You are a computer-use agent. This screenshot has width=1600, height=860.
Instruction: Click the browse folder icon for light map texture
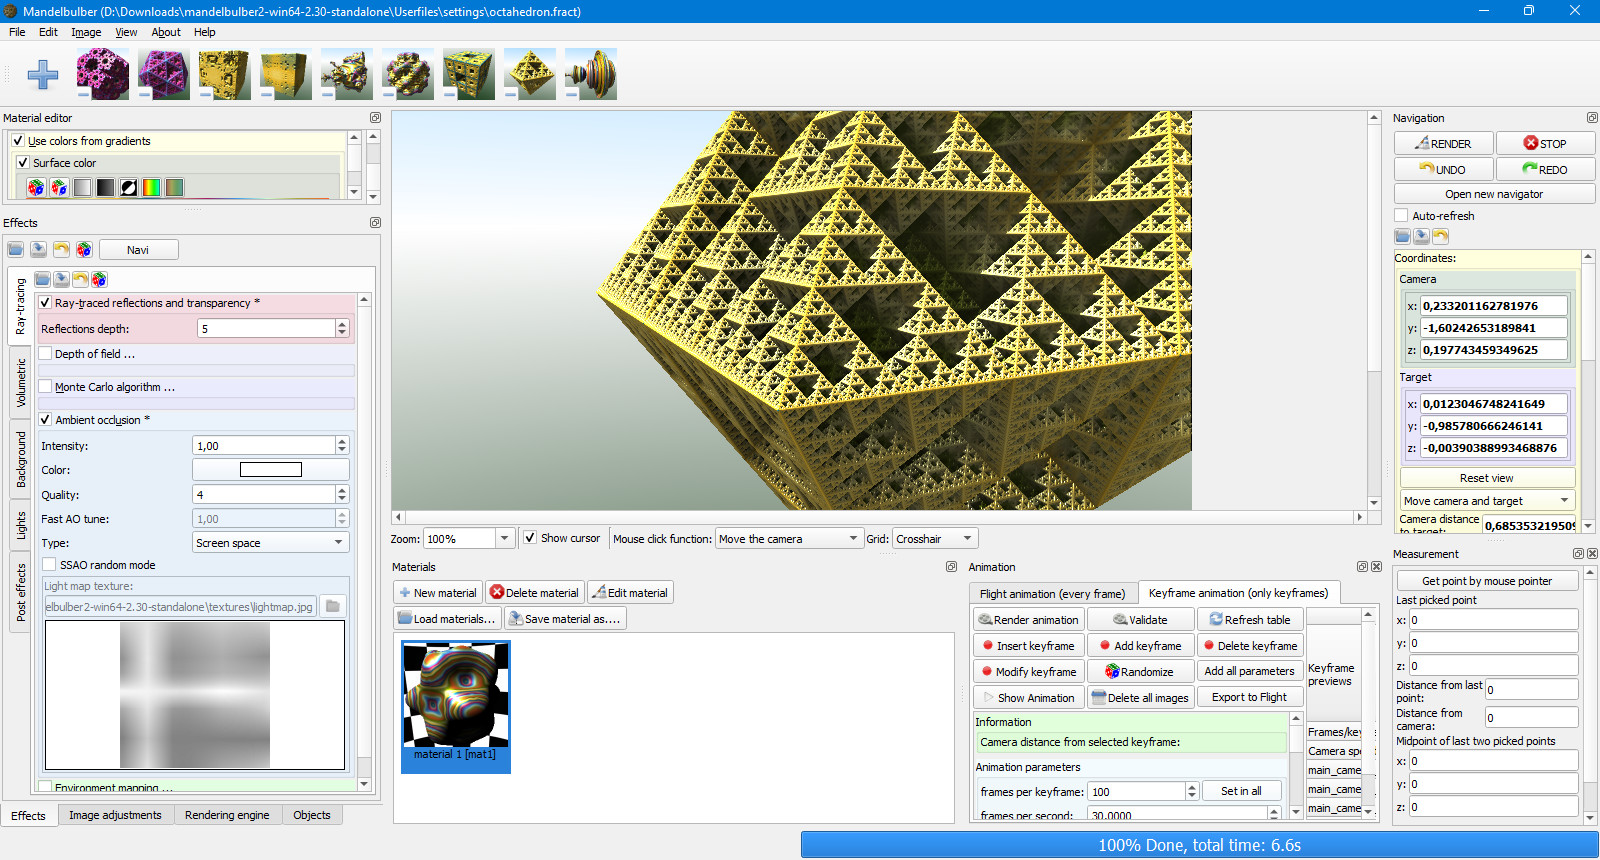(x=333, y=606)
